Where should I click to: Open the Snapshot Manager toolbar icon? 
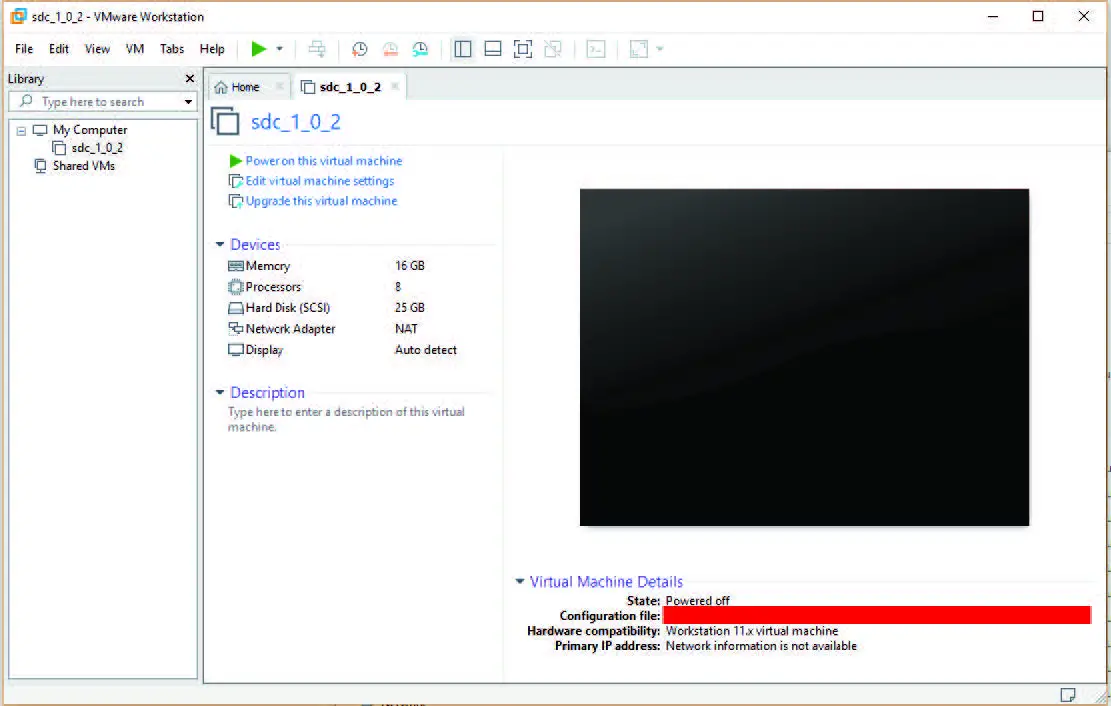[420, 49]
